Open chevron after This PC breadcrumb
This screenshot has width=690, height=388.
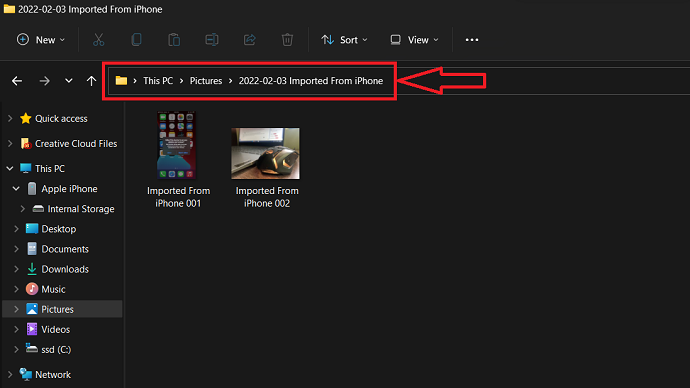click(181, 81)
